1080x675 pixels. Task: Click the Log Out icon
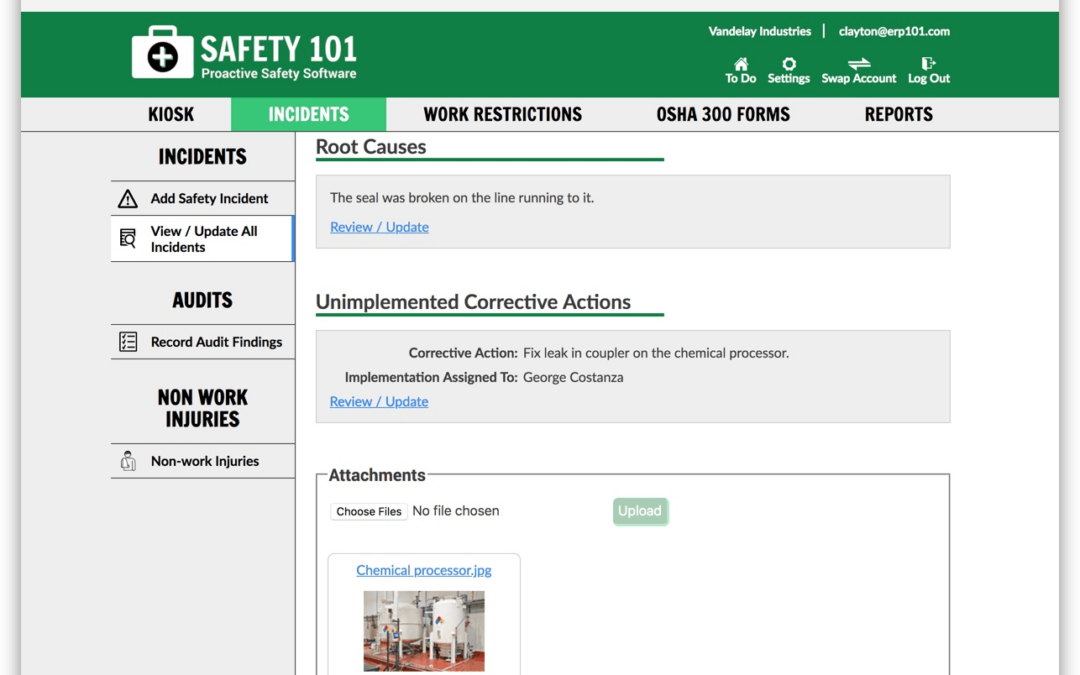point(928,64)
